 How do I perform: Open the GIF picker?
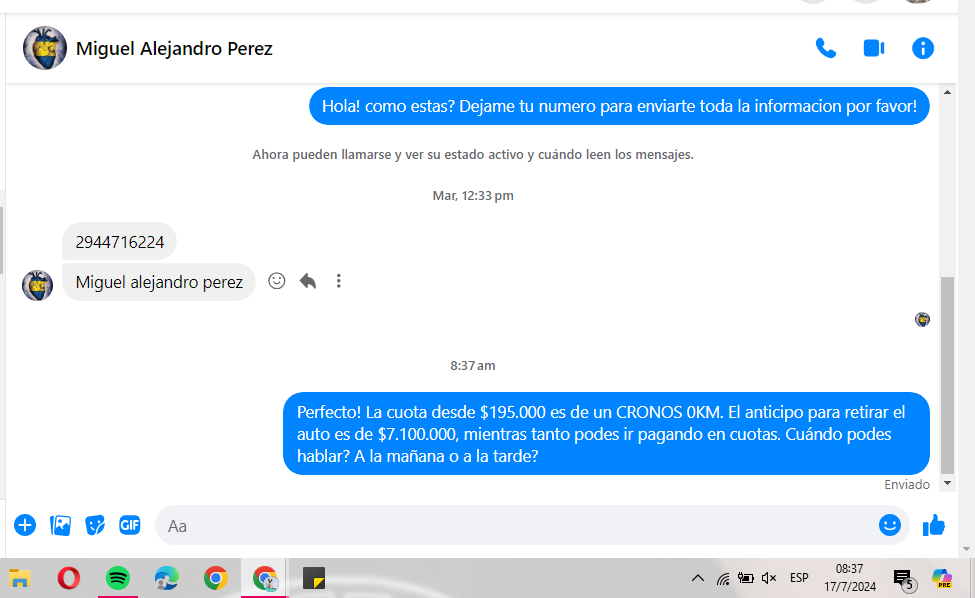pyautogui.click(x=130, y=525)
